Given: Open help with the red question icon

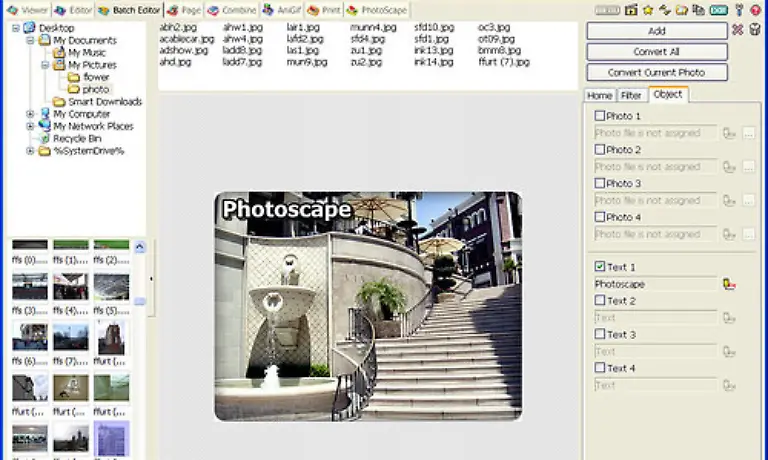Looking at the screenshot, I should pyautogui.click(x=756, y=10).
